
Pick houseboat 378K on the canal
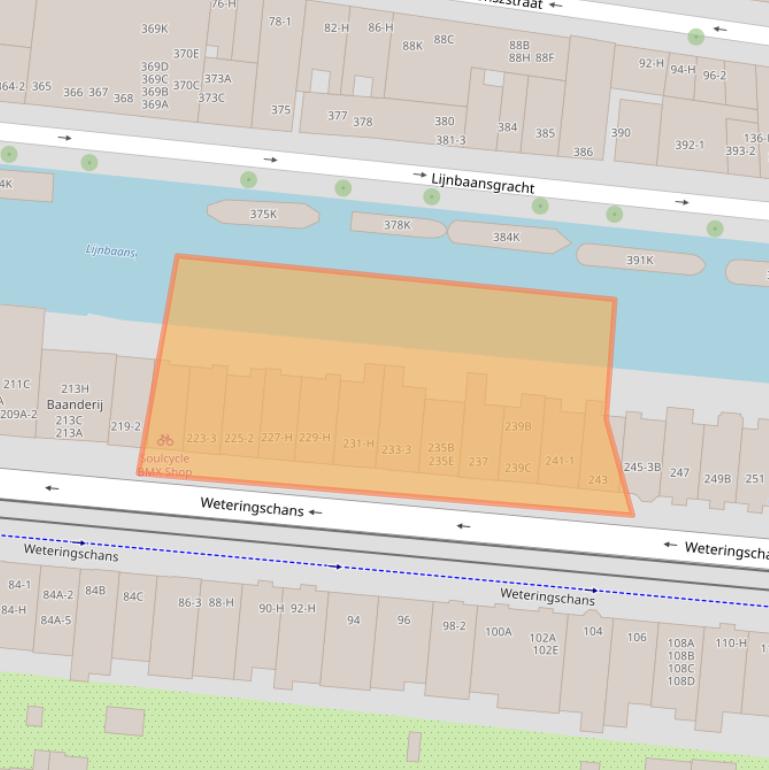tap(397, 225)
